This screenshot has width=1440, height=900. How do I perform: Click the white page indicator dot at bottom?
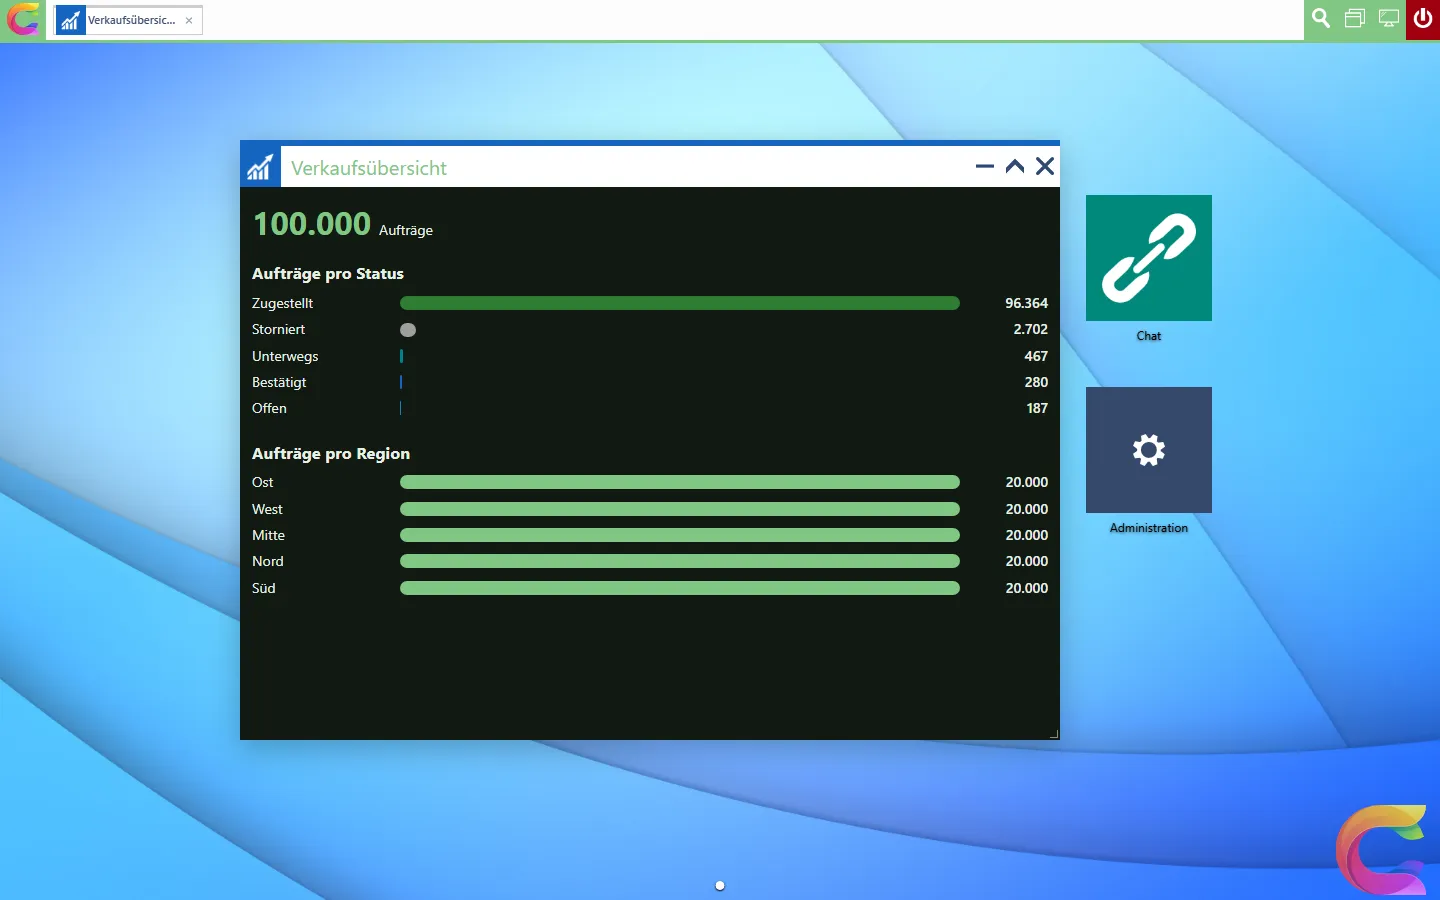[x=720, y=885]
